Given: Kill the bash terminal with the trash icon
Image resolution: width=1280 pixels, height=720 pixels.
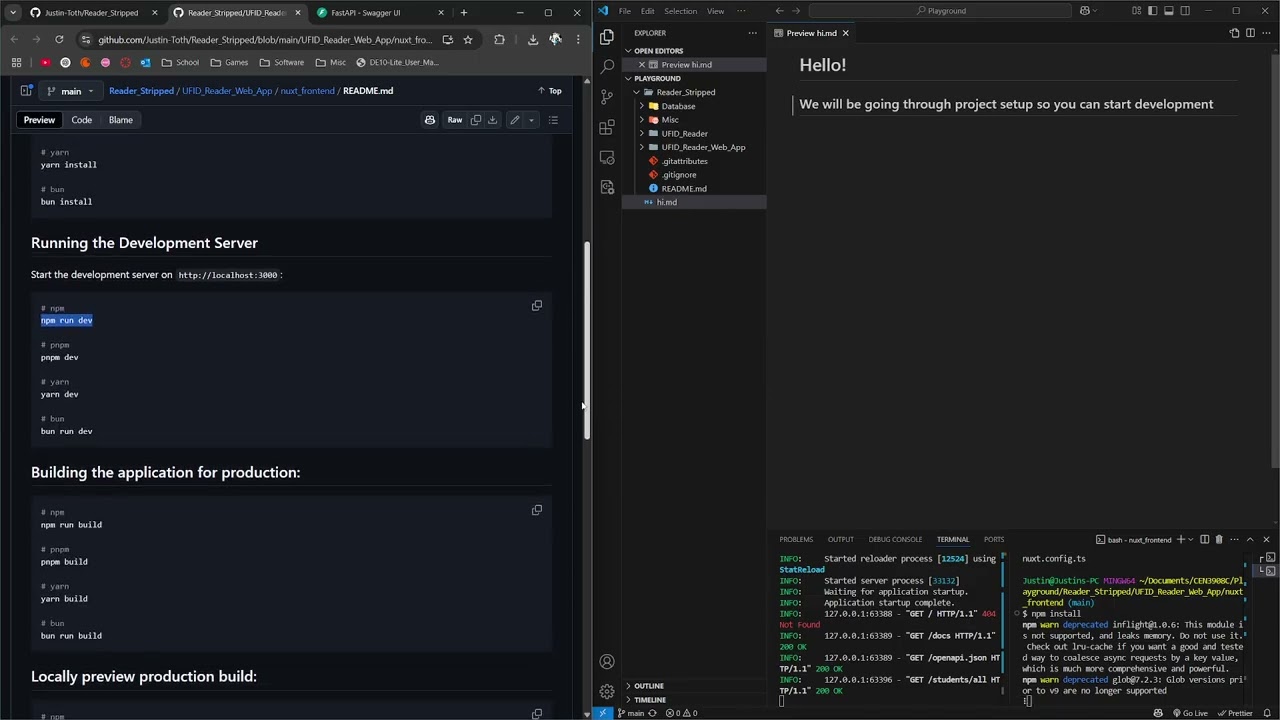Looking at the screenshot, I should [1218, 540].
